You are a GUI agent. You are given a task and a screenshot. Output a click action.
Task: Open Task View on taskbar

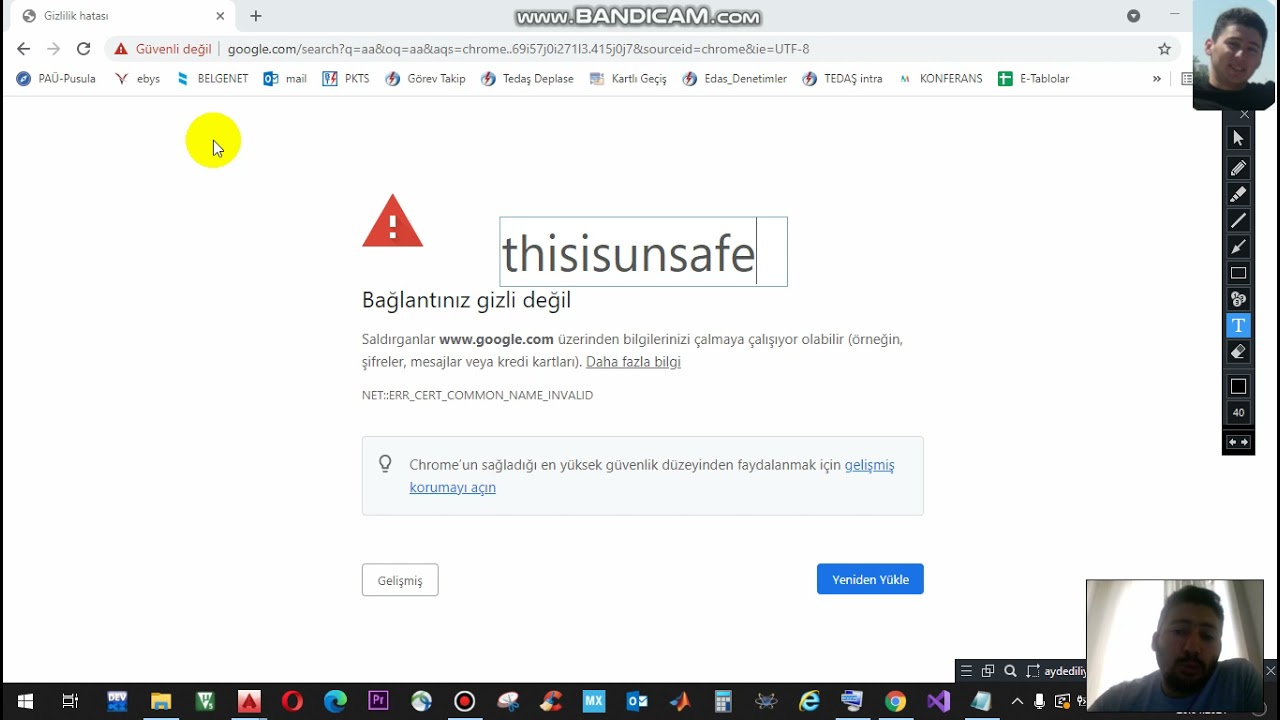click(70, 701)
